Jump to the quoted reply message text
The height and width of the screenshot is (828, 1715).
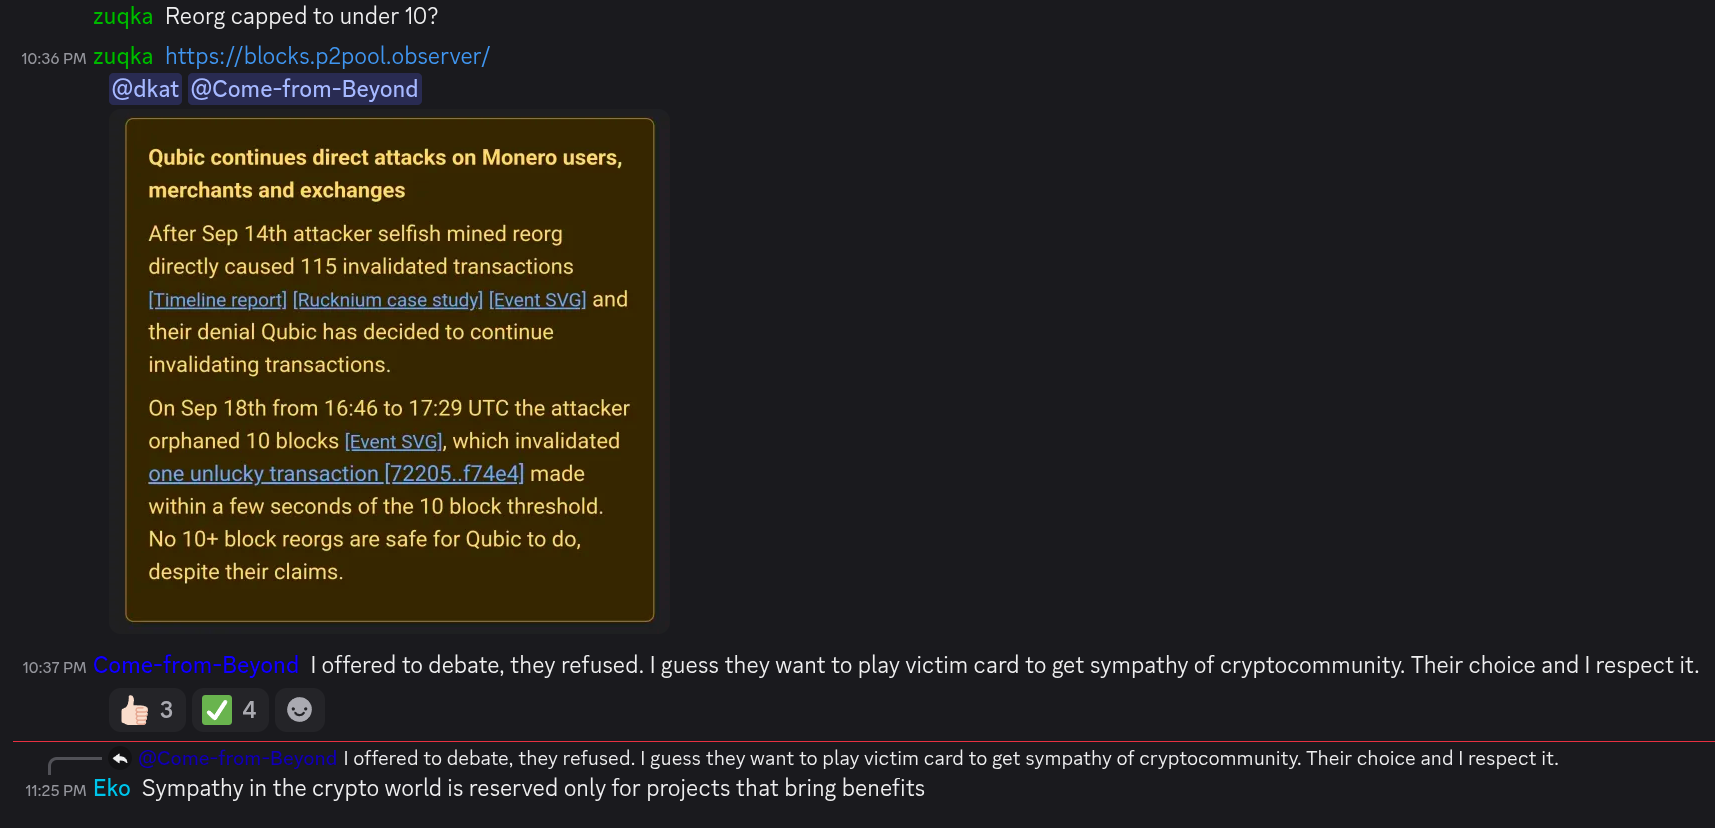click(950, 758)
